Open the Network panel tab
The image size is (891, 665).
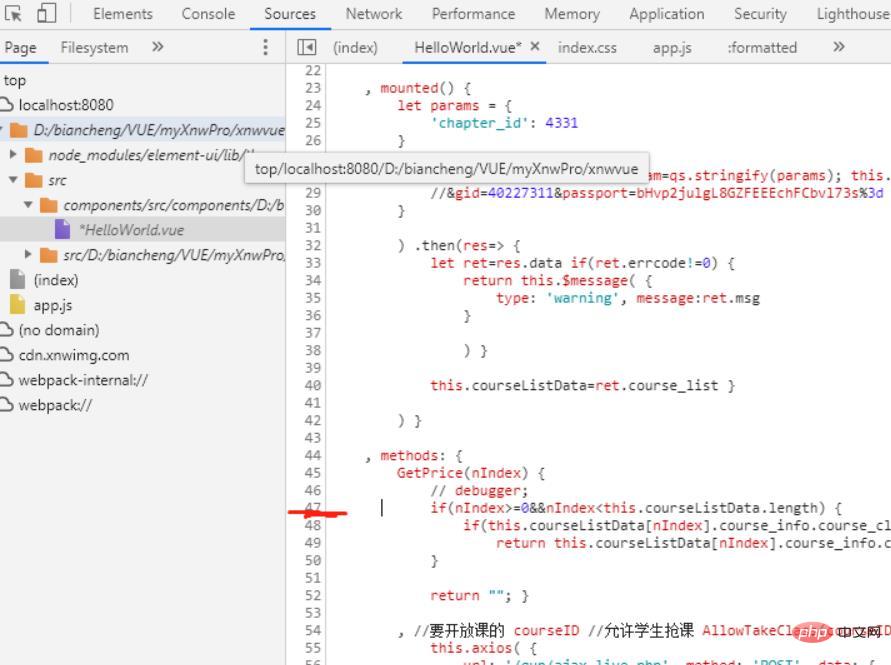coord(373,14)
